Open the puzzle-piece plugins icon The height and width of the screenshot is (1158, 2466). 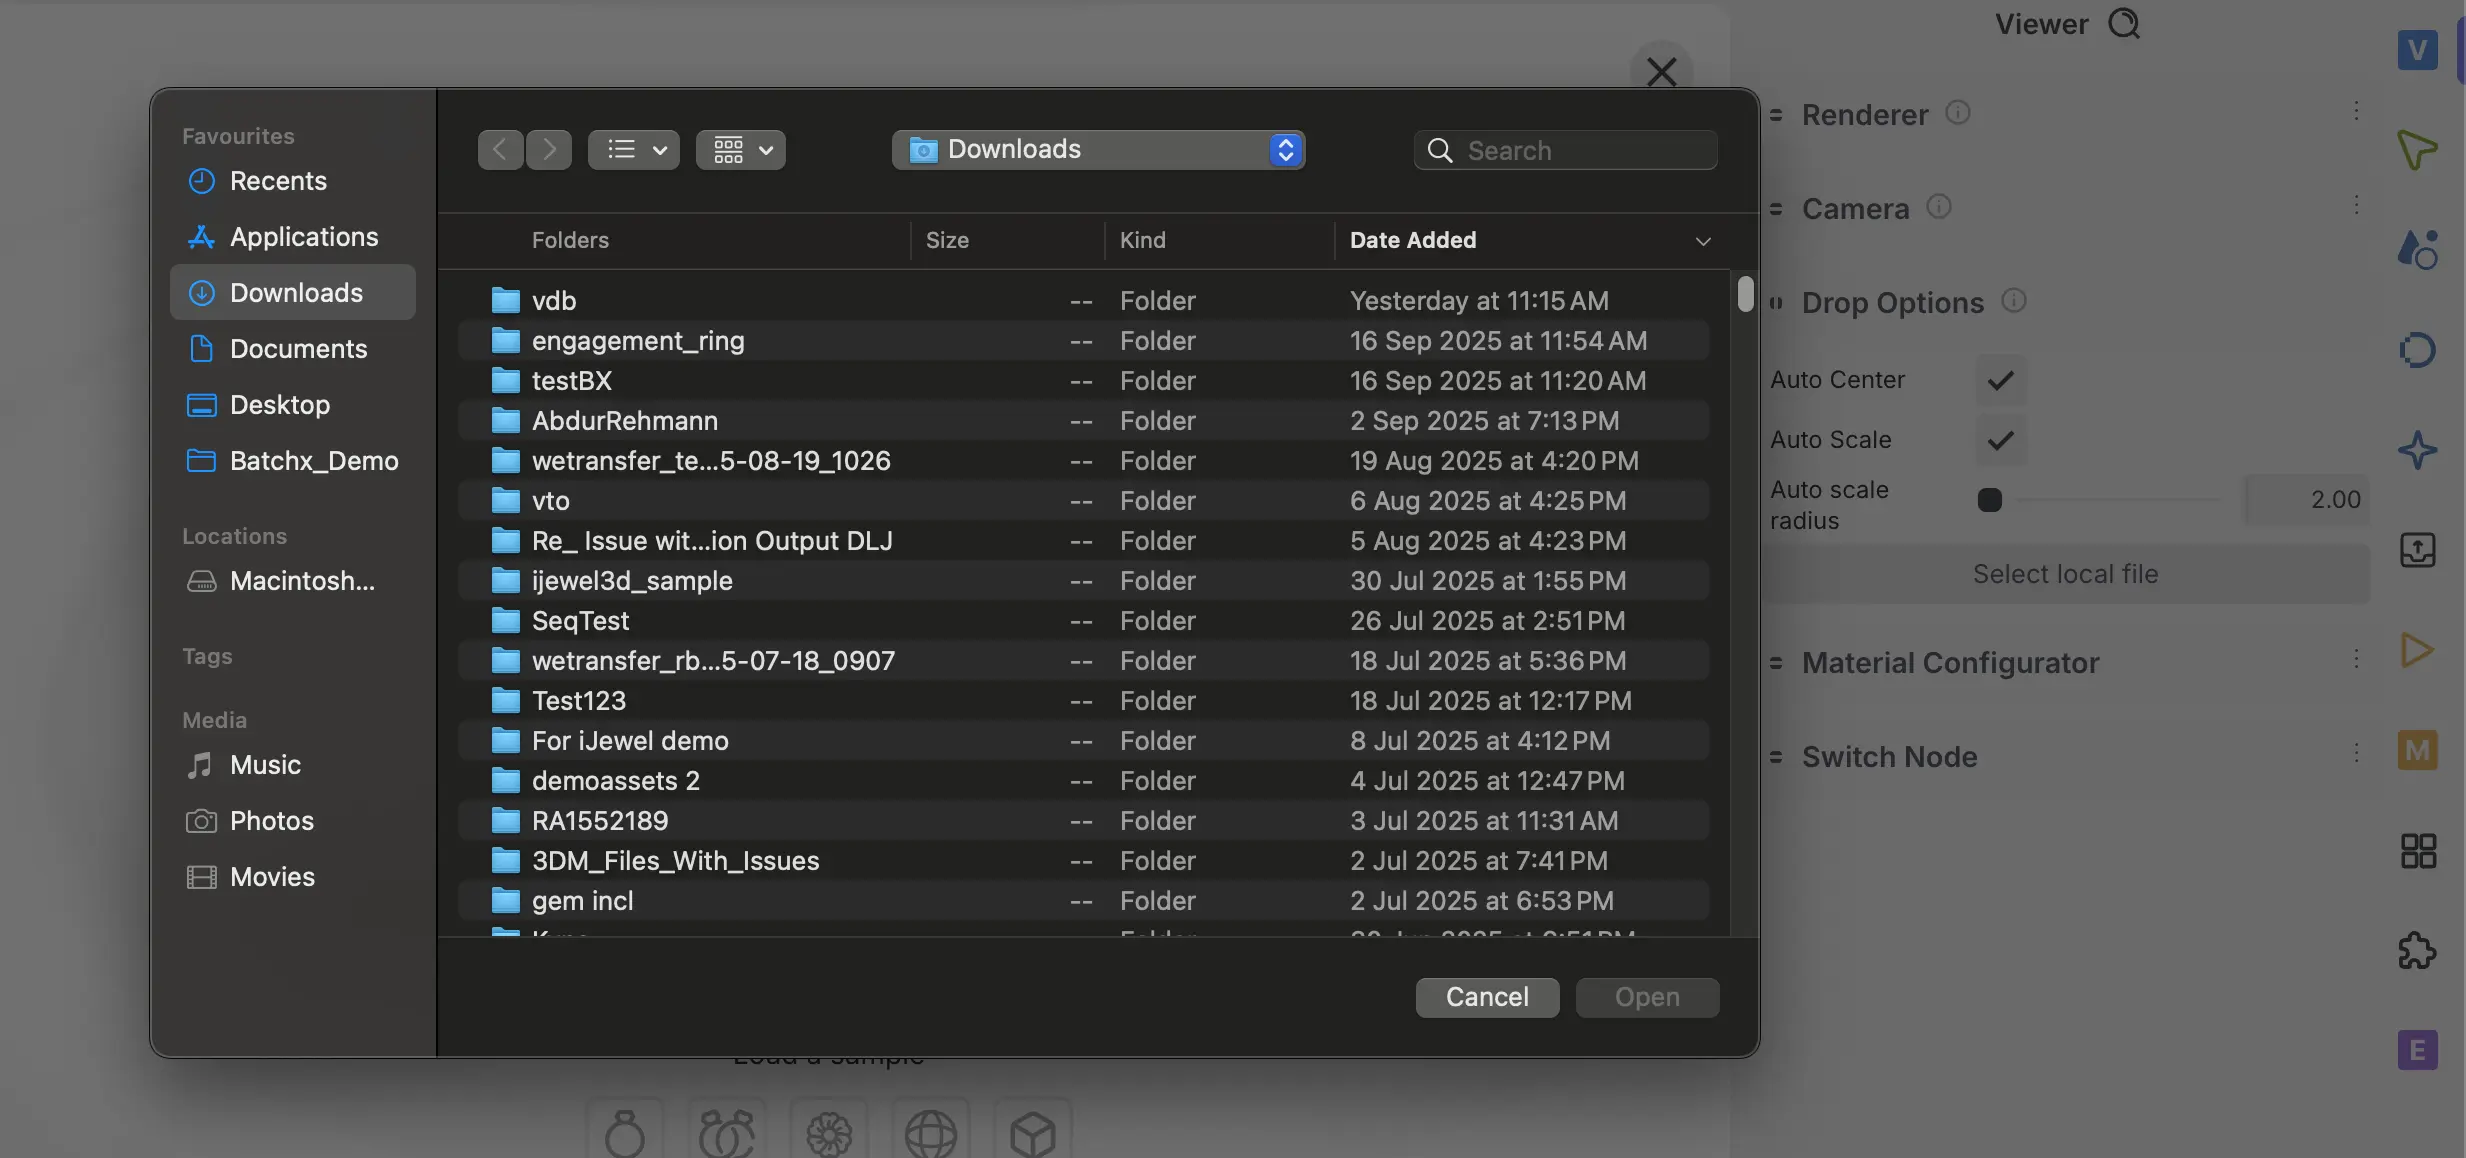tap(2417, 950)
